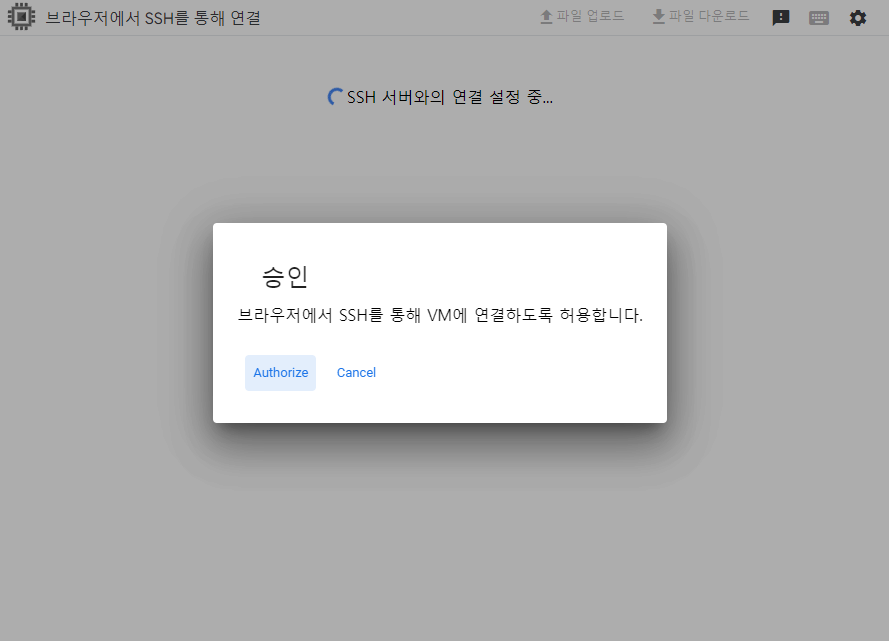889x641 pixels.
Task: Click the loading spinner icon
Action: [x=335, y=97]
